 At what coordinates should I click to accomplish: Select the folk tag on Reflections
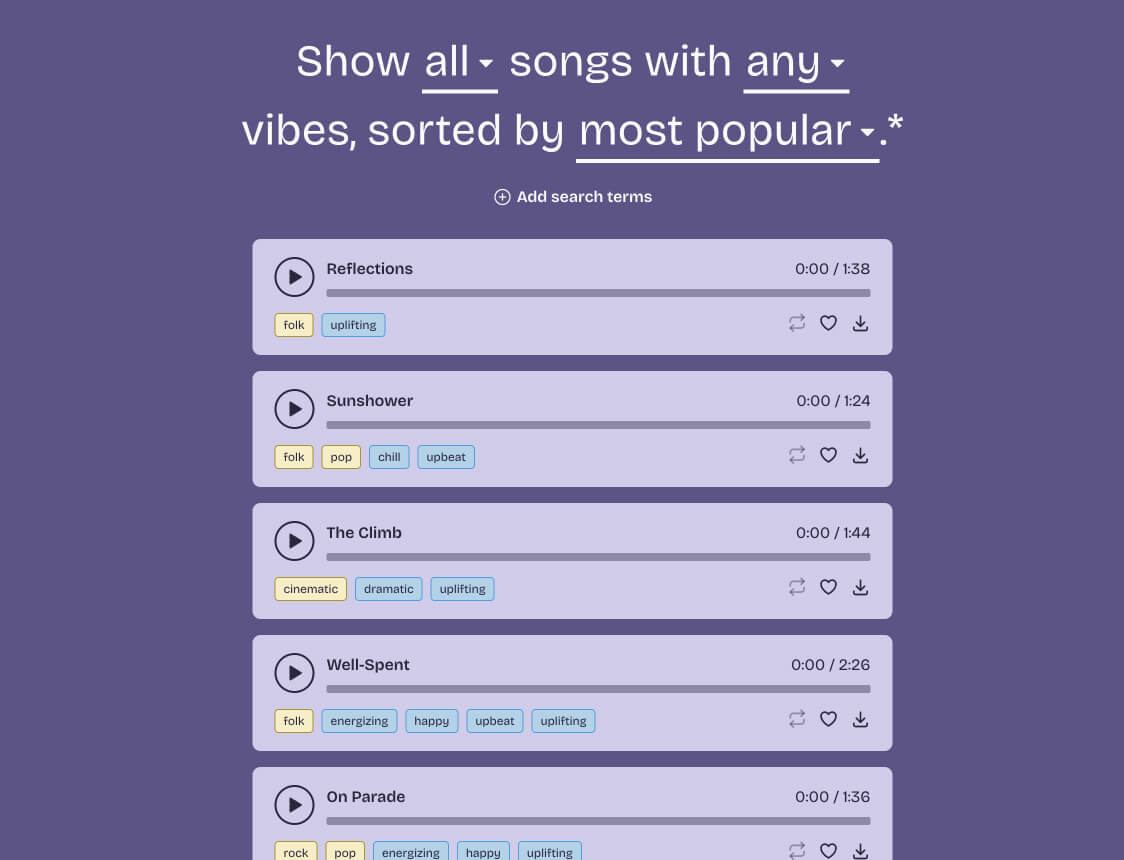tap(293, 324)
